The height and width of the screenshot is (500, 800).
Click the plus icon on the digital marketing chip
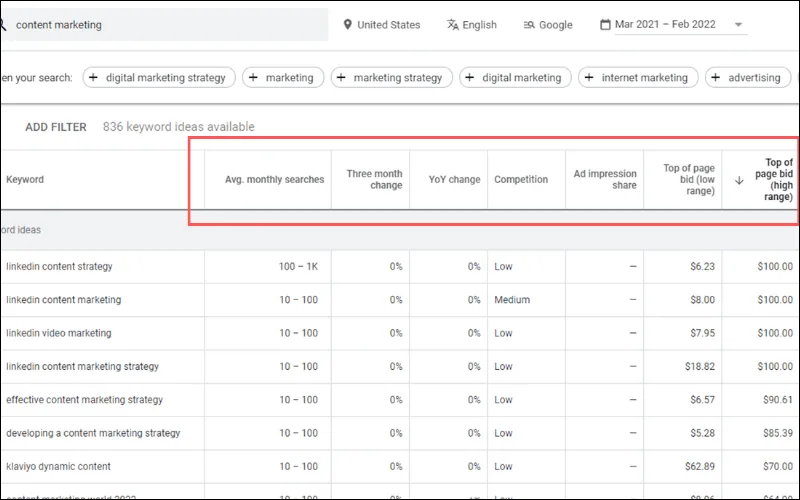click(470, 78)
